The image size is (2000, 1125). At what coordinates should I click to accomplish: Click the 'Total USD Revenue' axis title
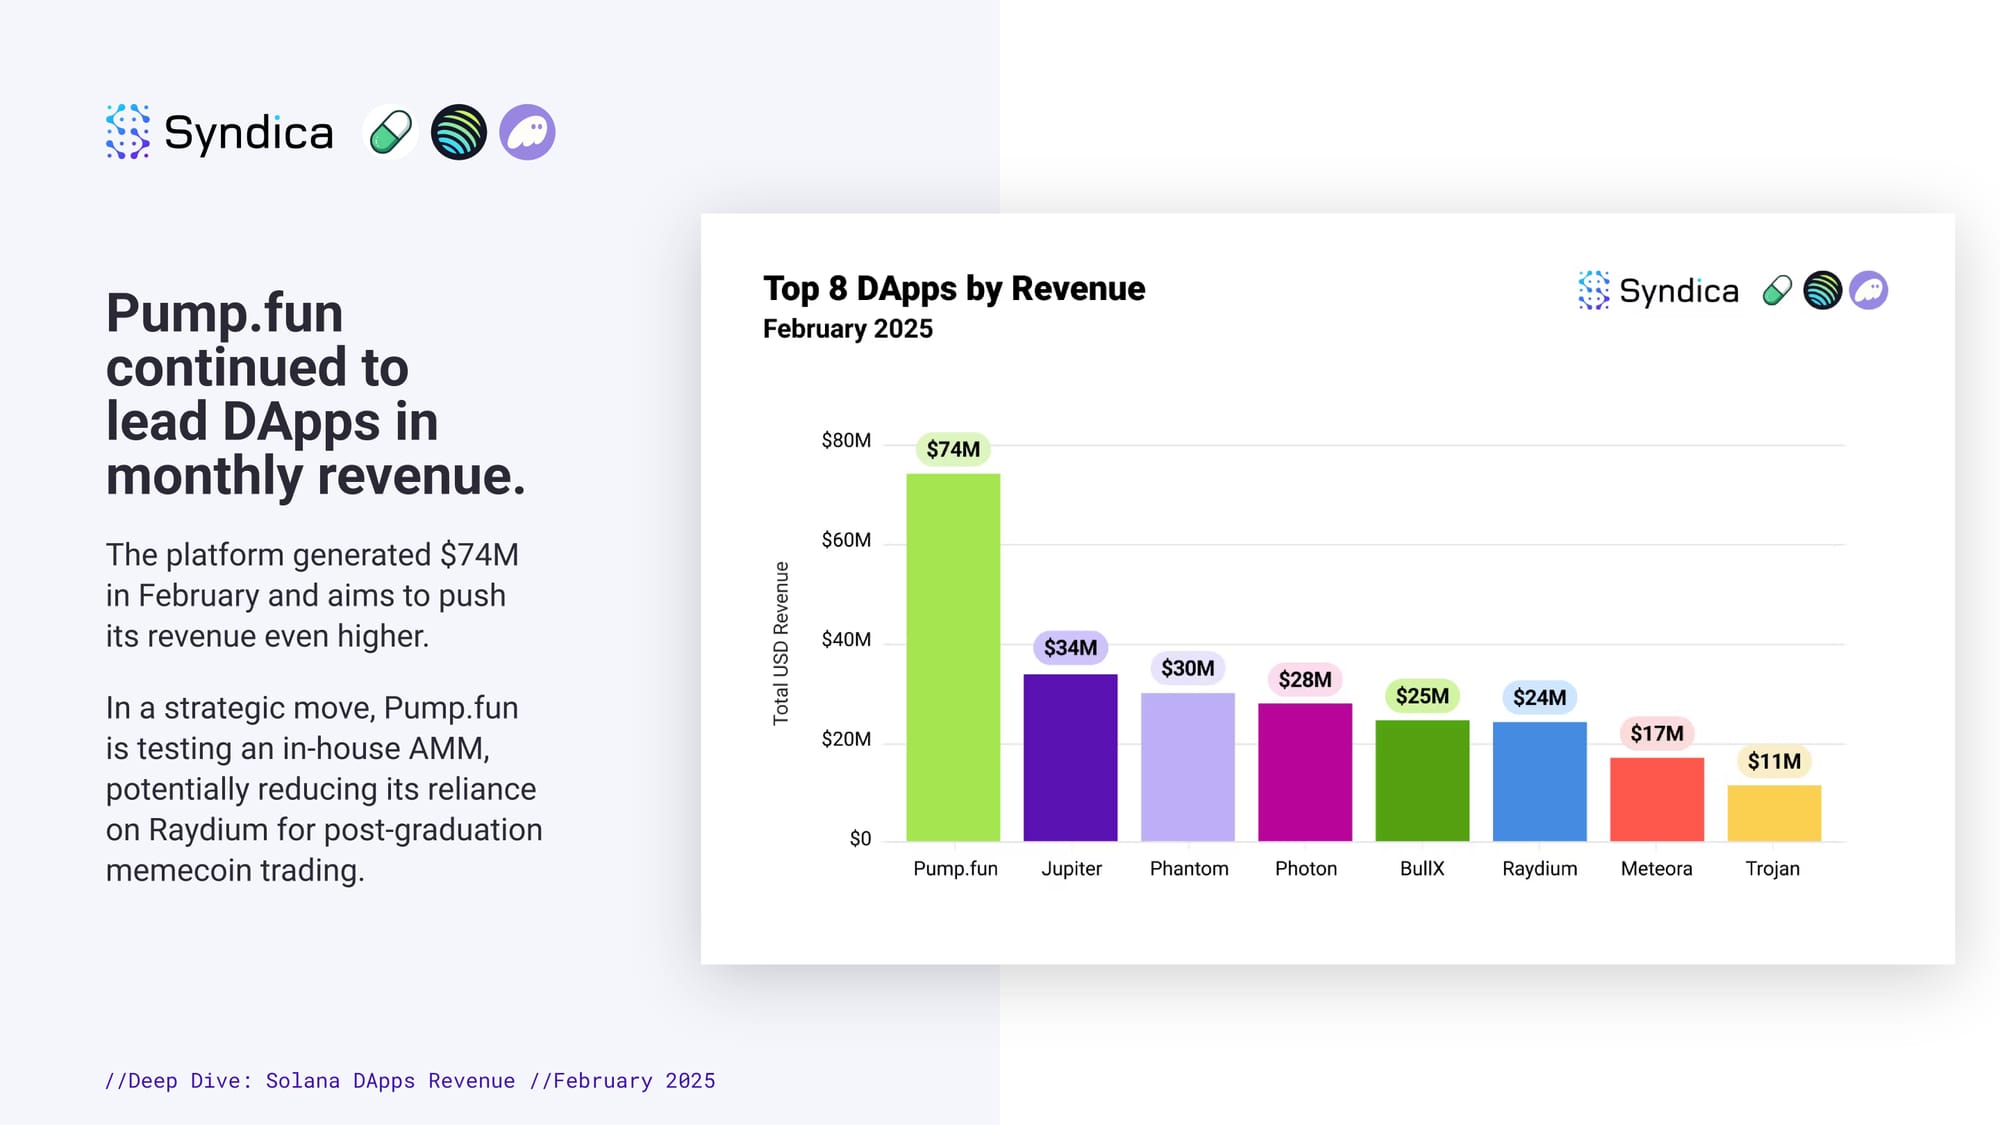click(781, 643)
